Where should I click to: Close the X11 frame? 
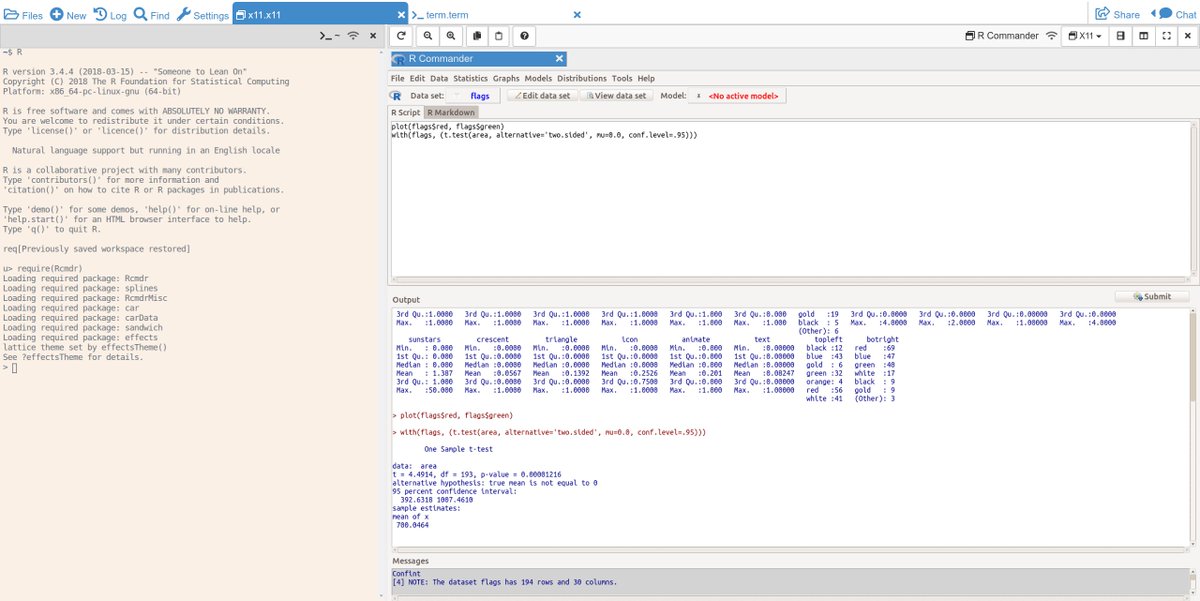point(1188,36)
